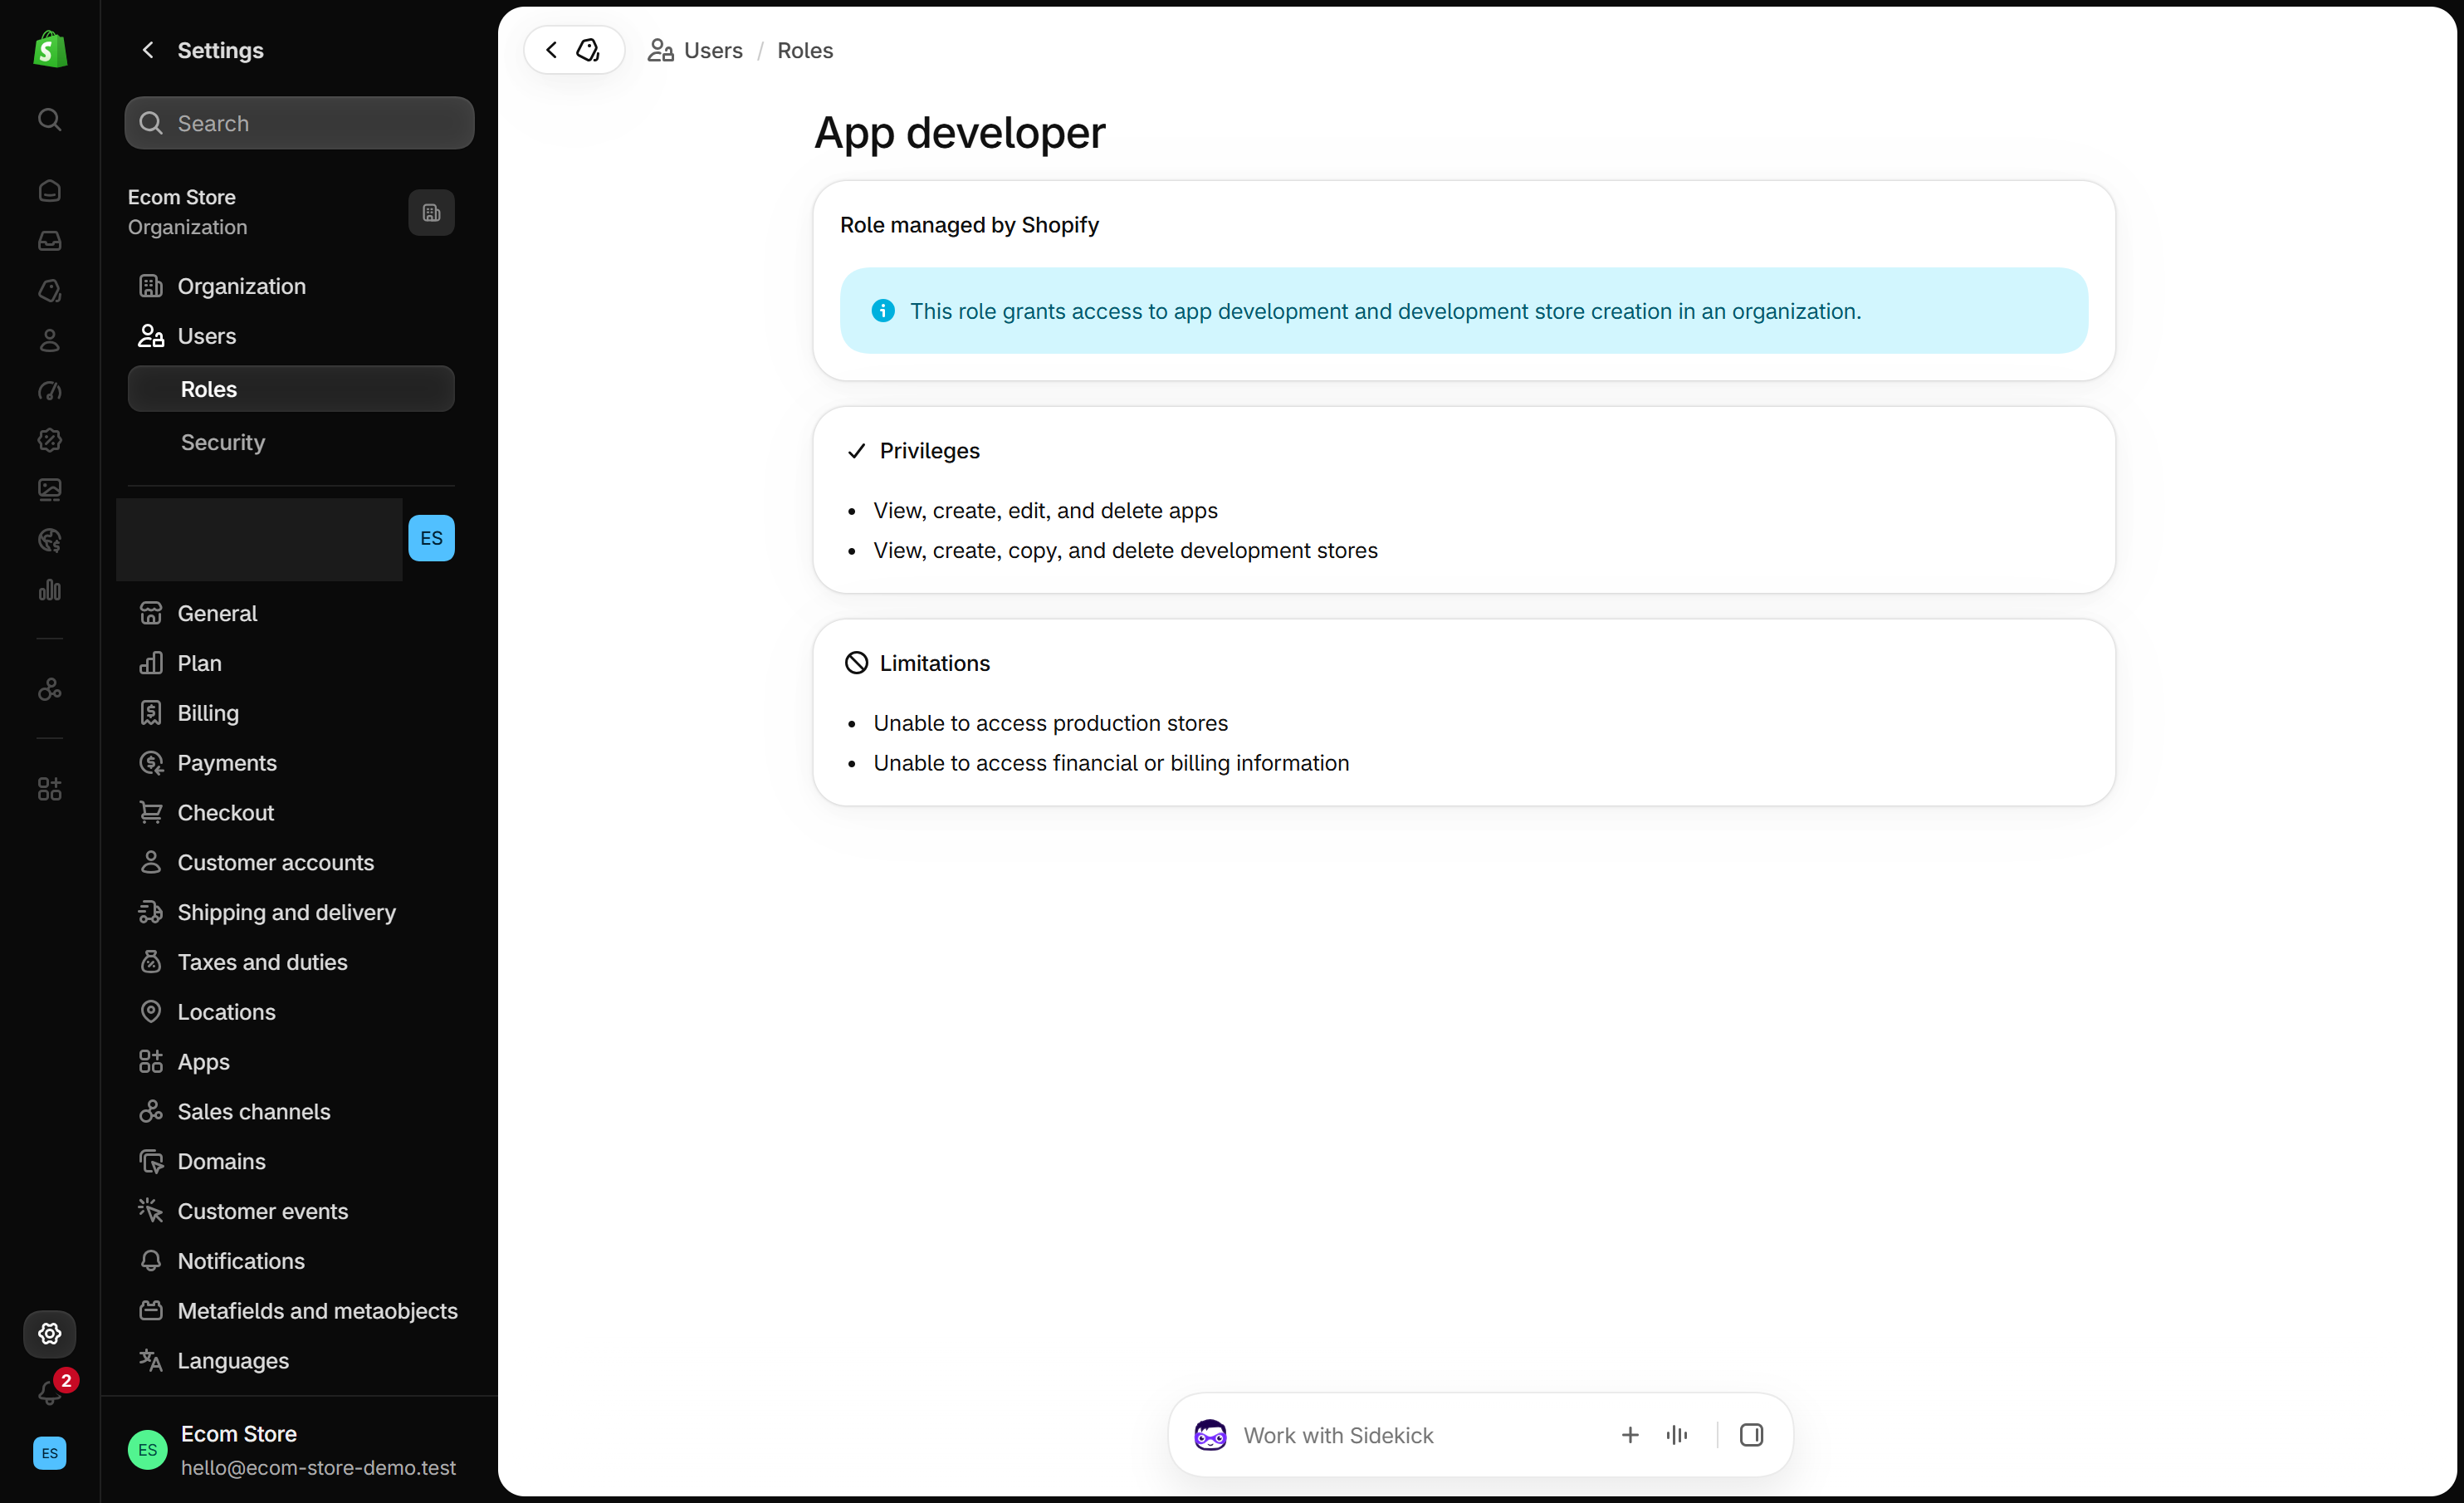Click the Sidekick icon beside back arrow
This screenshot has width=2464, height=1503.
[589, 50]
